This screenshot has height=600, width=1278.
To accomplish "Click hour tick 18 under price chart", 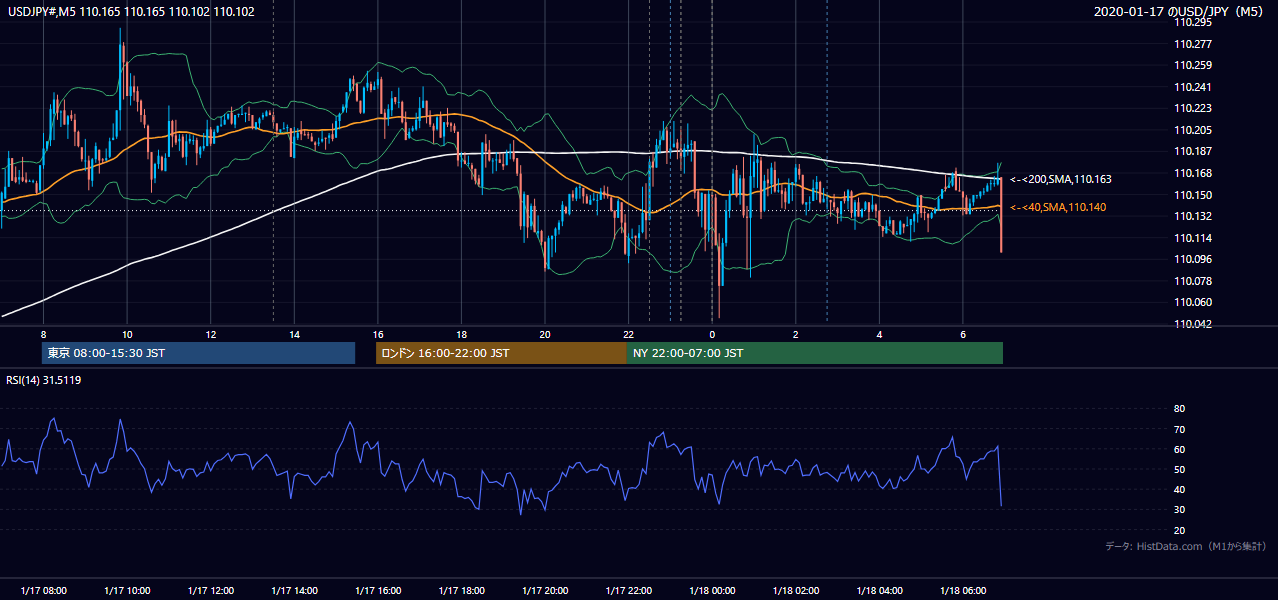I will pos(461,334).
